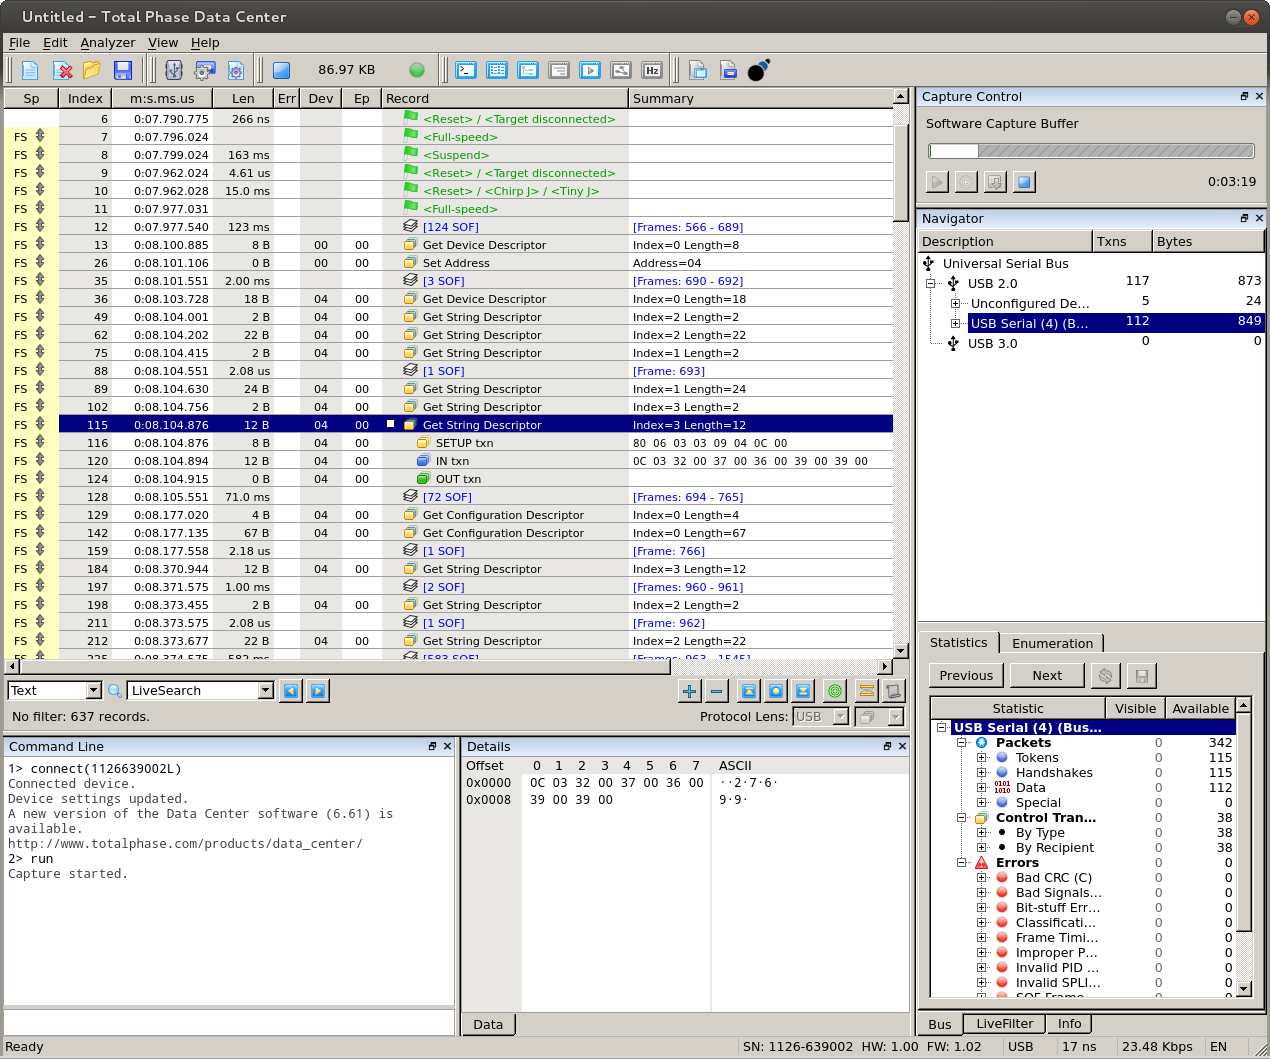1270x1059 pixels.
Task: Expand the Tokens statistics row
Action: (981, 758)
